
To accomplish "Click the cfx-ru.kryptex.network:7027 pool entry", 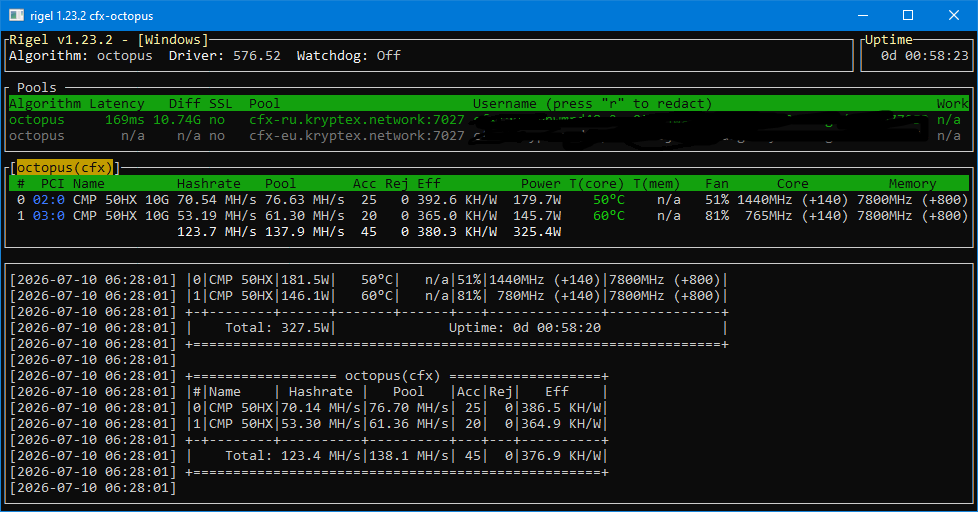I will (x=357, y=119).
